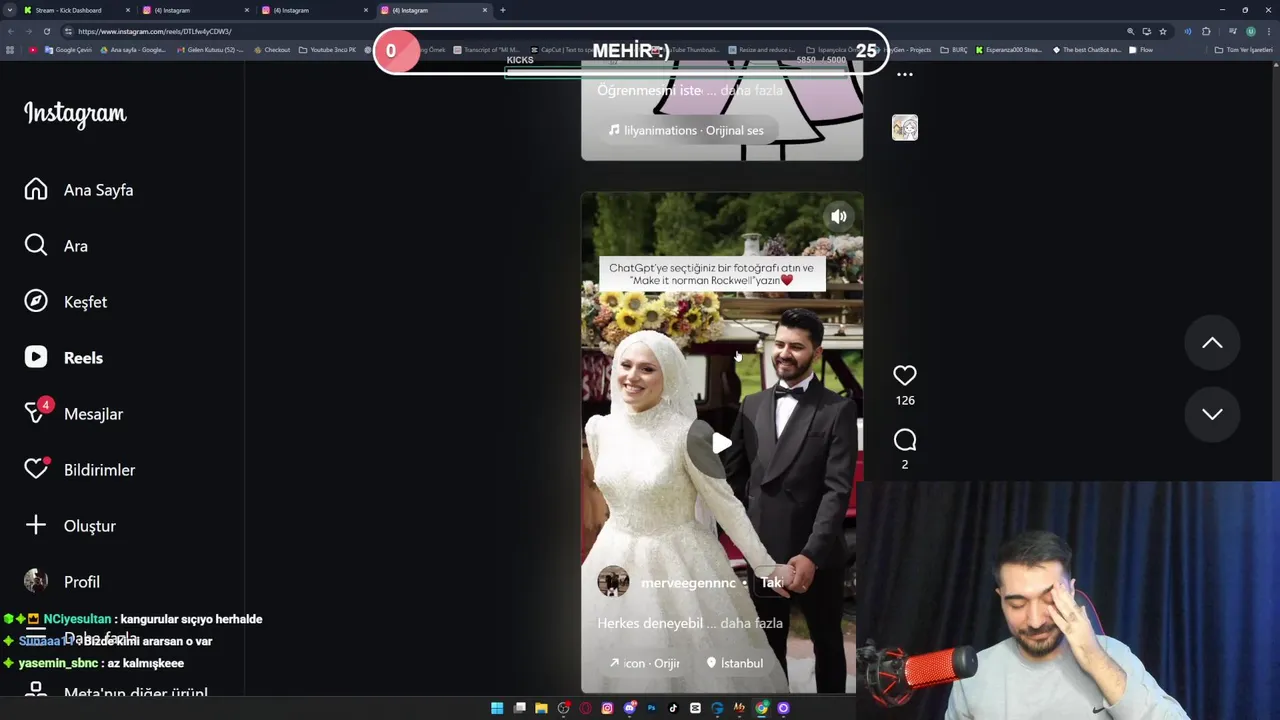Open Profil from sidebar avatar
This screenshot has height=720, width=1280.
tap(62, 582)
